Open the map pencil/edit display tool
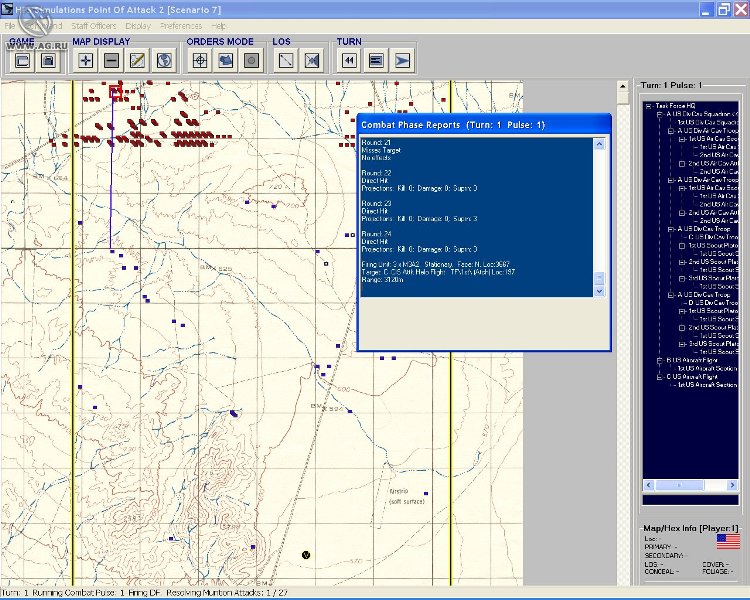Viewport: 750px width, 600px height. coord(138,60)
